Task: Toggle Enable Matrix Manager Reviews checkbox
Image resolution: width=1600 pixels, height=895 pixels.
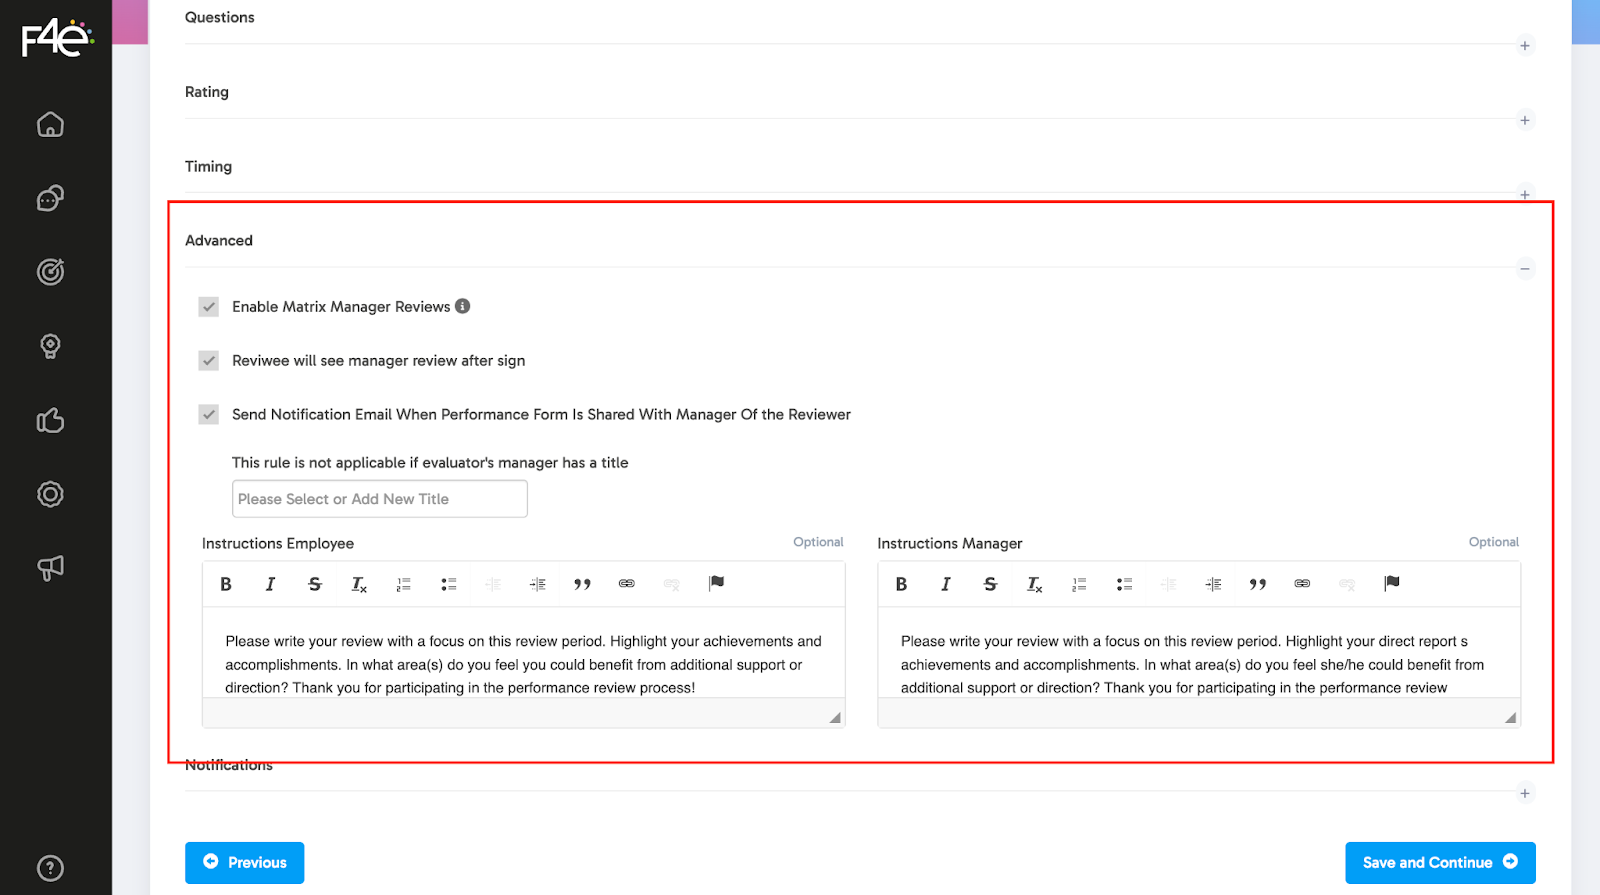Action: coord(209,307)
